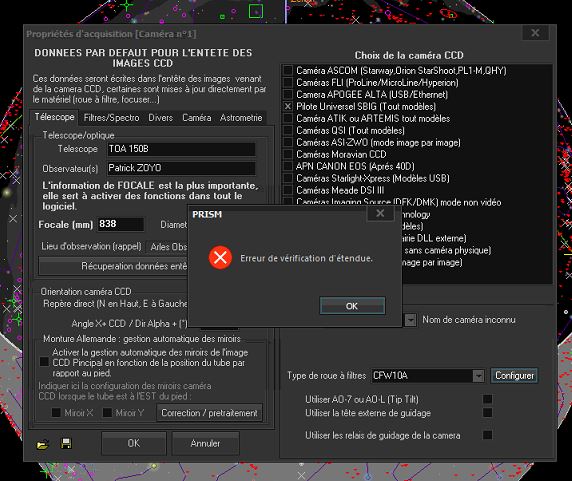Open the Astrometrie tab

pos(241,118)
